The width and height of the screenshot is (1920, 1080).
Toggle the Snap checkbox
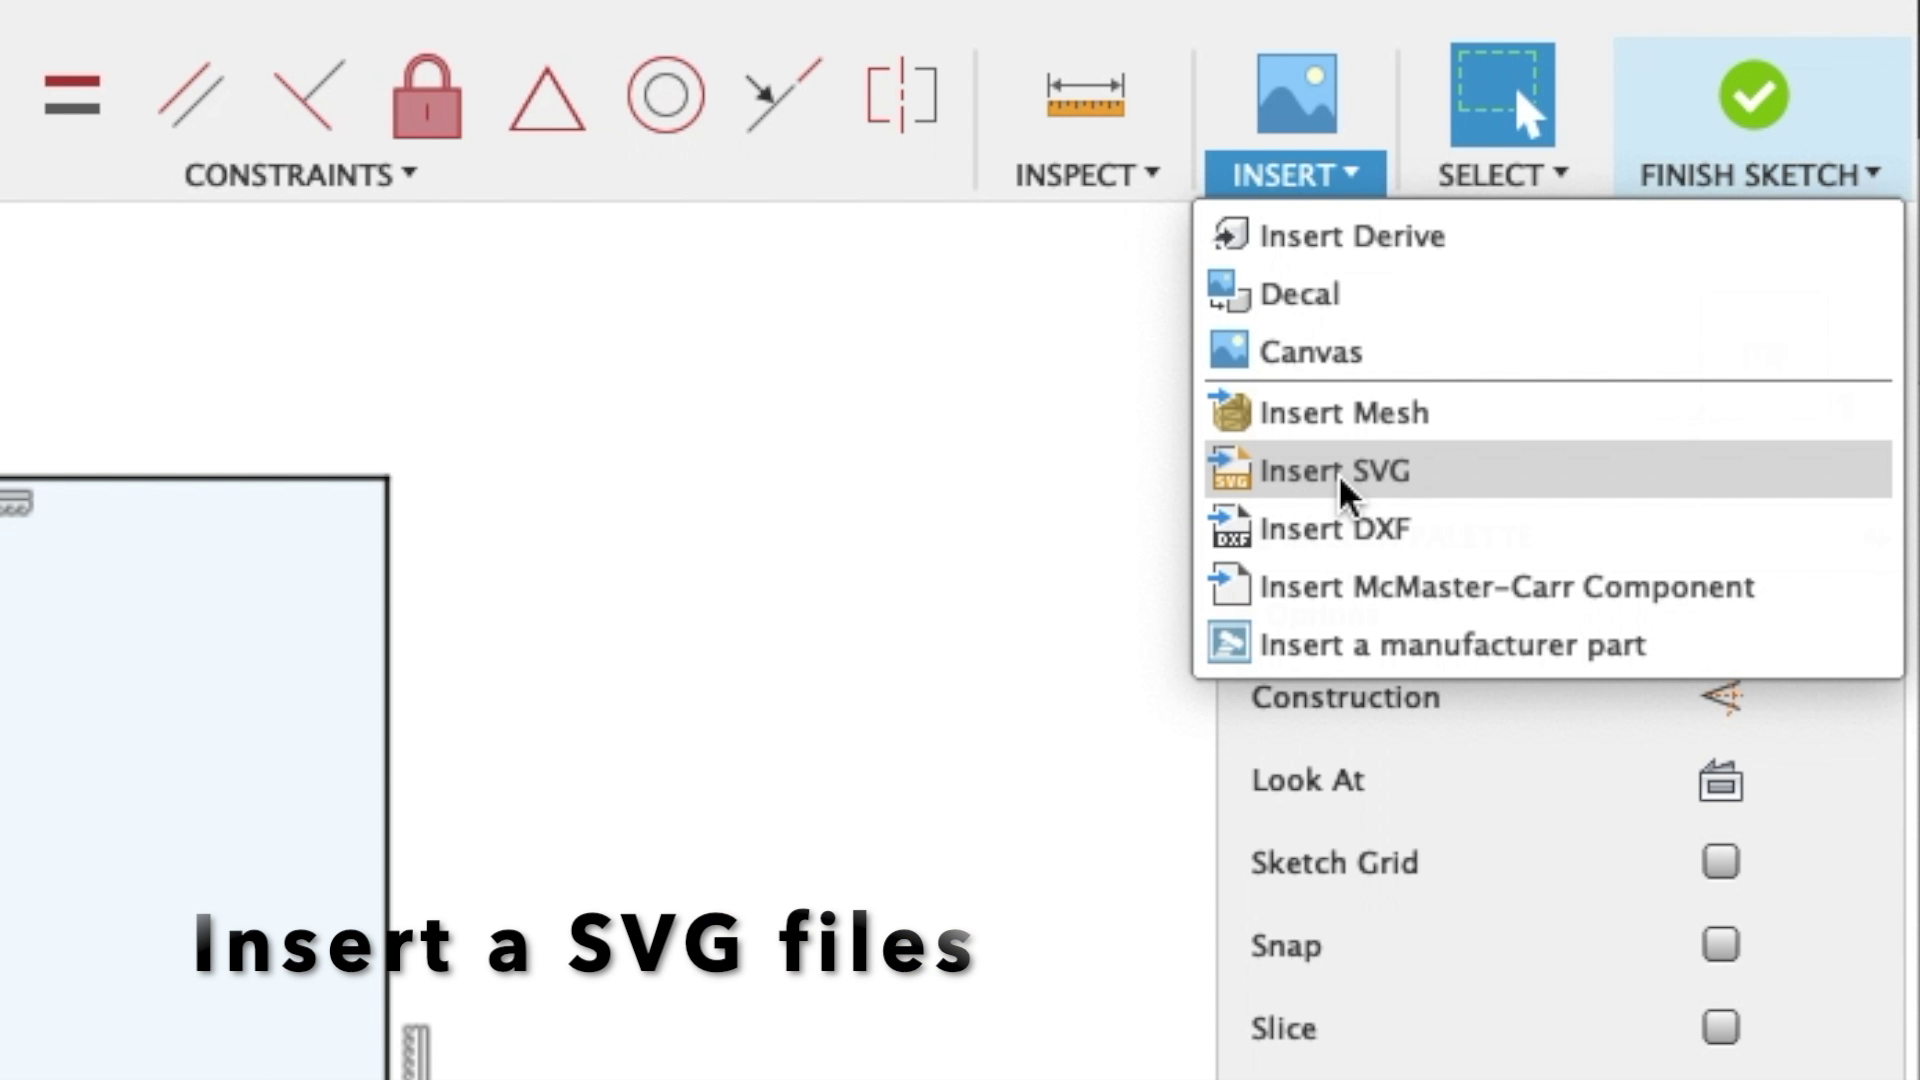click(1720, 944)
